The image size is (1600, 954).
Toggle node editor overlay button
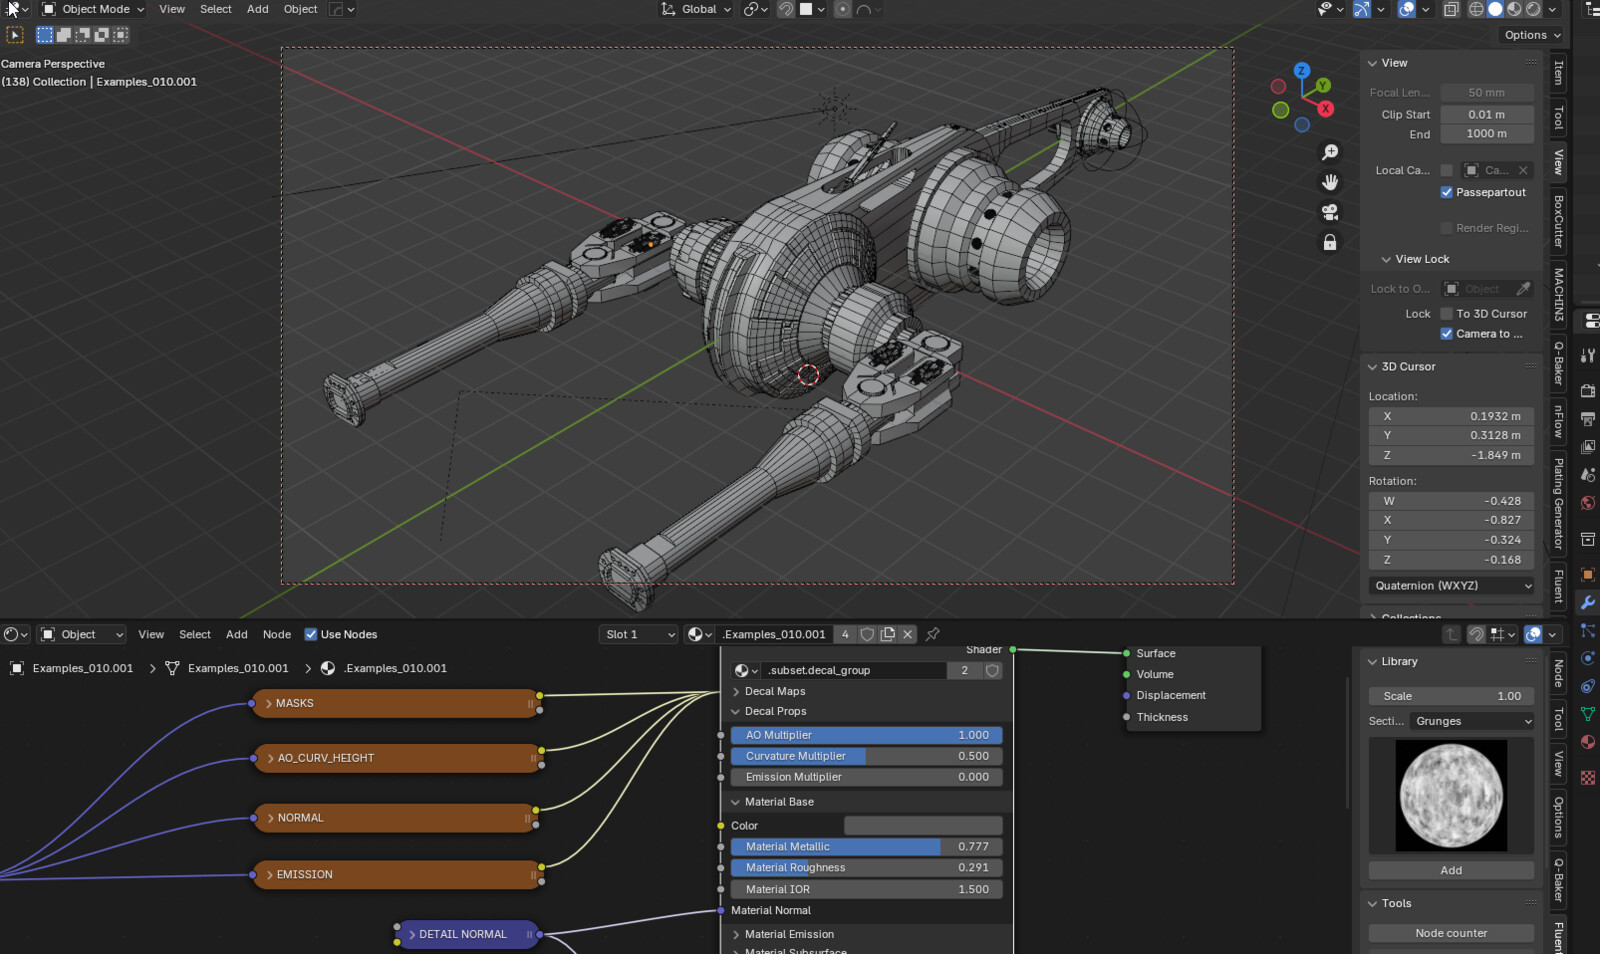[x=1533, y=634]
